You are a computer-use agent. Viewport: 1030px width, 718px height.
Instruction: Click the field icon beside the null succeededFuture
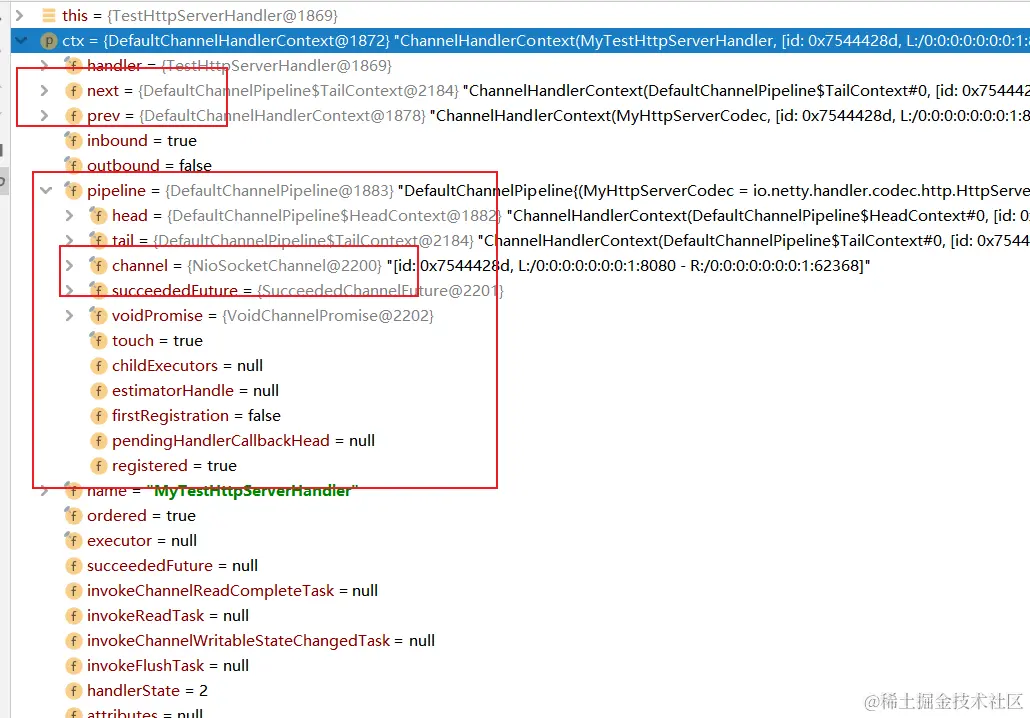tap(74, 566)
